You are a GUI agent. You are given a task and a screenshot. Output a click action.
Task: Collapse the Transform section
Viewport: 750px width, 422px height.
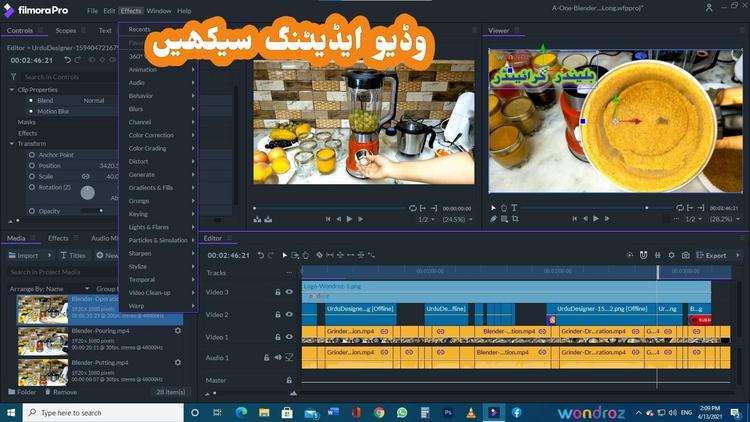click(x=11, y=144)
